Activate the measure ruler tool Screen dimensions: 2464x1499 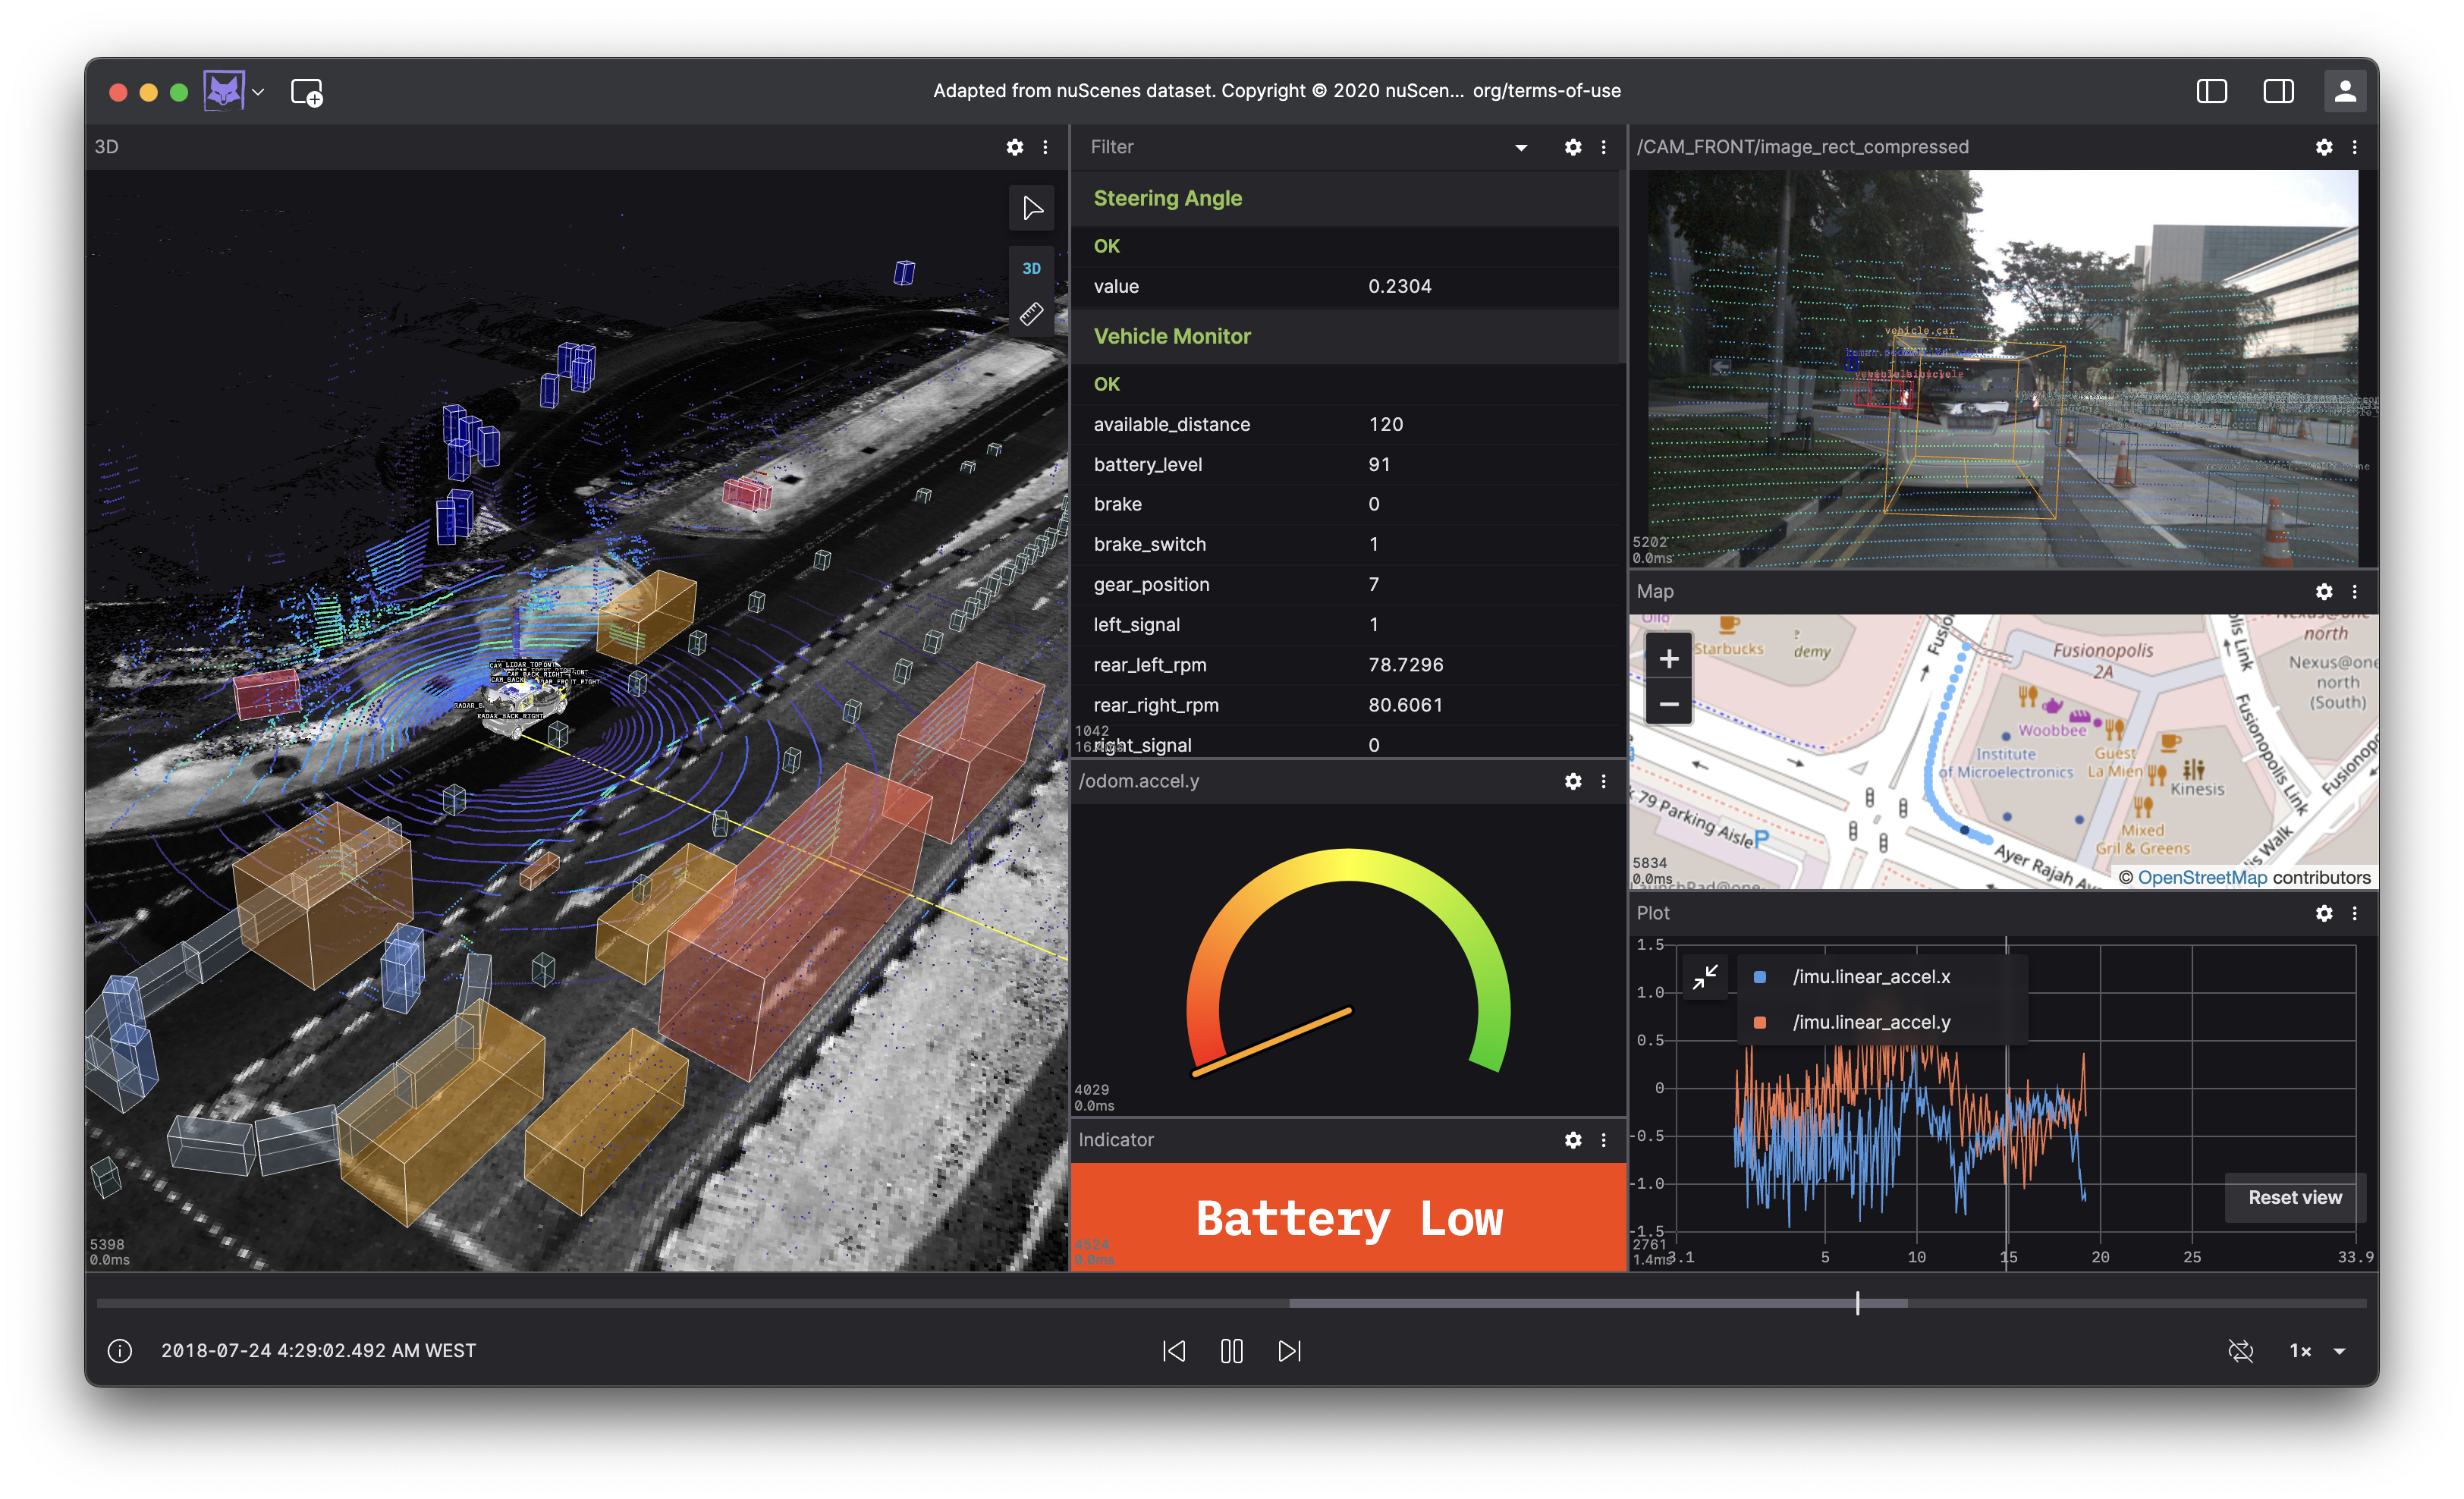point(1031,314)
